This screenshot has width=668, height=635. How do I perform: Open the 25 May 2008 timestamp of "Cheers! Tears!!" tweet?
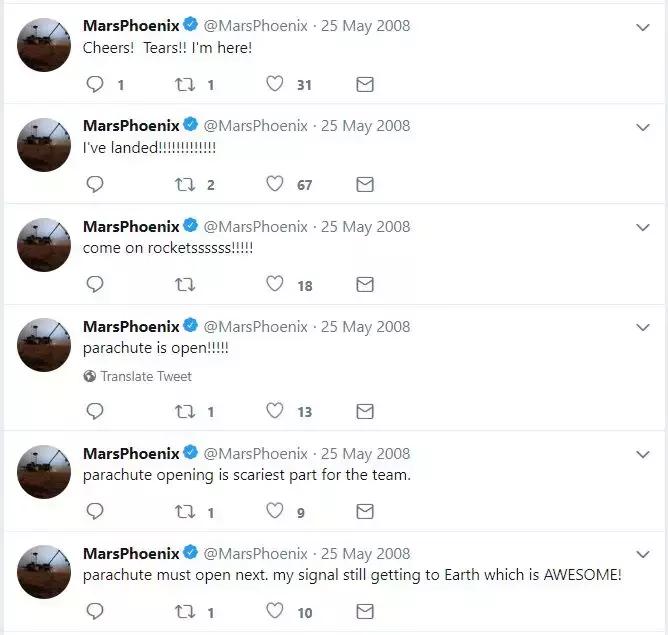pyautogui.click(x=366, y=26)
